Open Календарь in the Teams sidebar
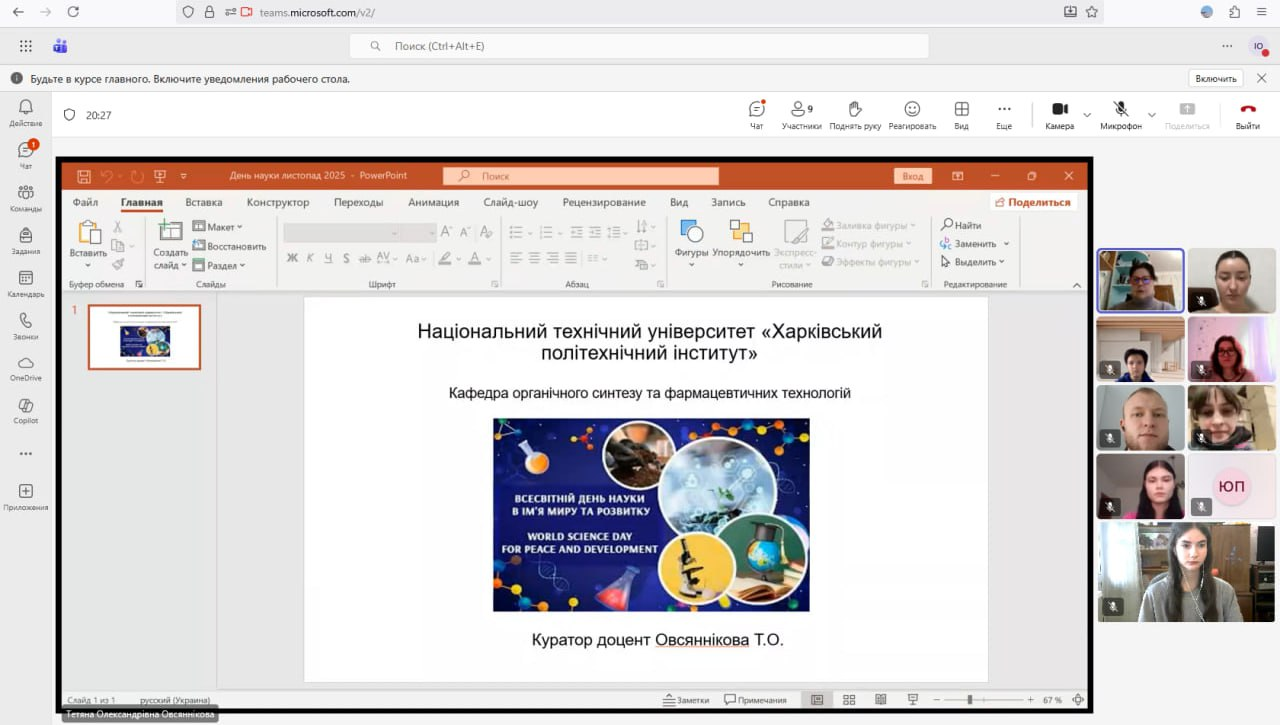Viewport: 1280px width, 725px height. pos(26,284)
